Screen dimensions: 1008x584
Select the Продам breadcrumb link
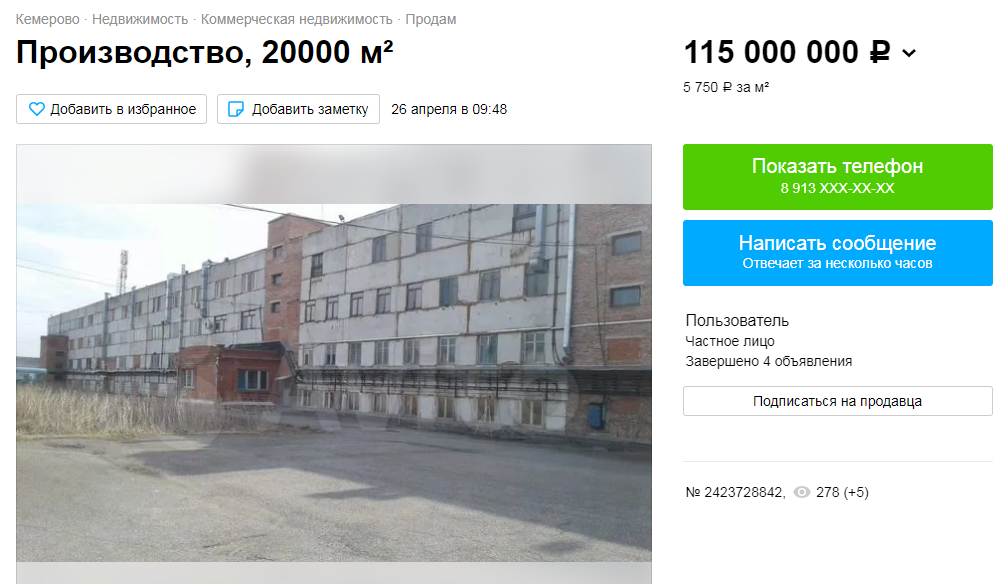pos(431,19)
